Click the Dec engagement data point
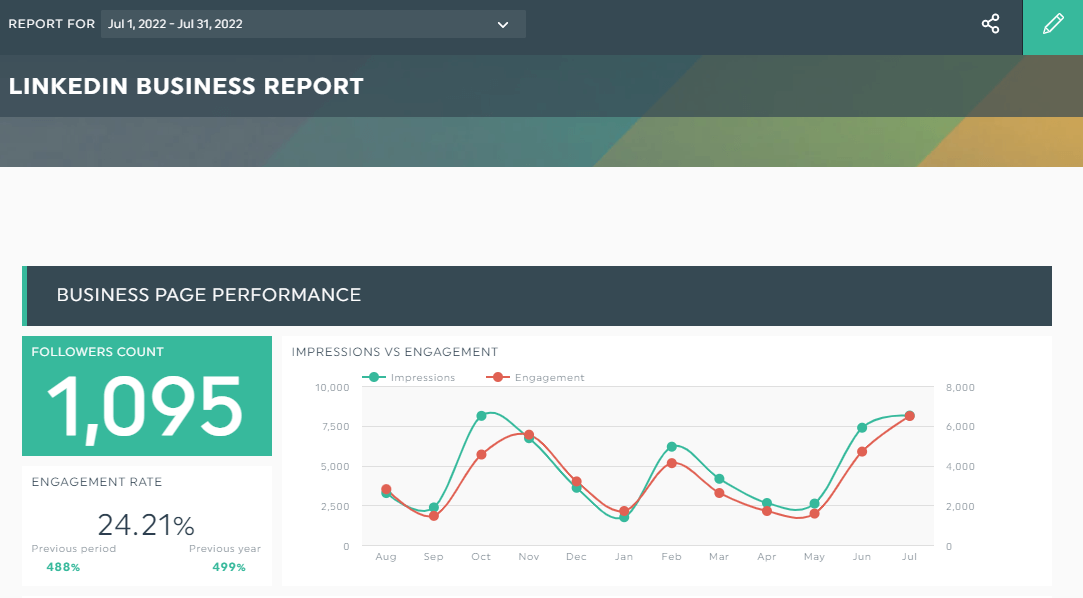The height and width of the screenshot is (598, 1083). pyautogui.click(x=577, y=481)
